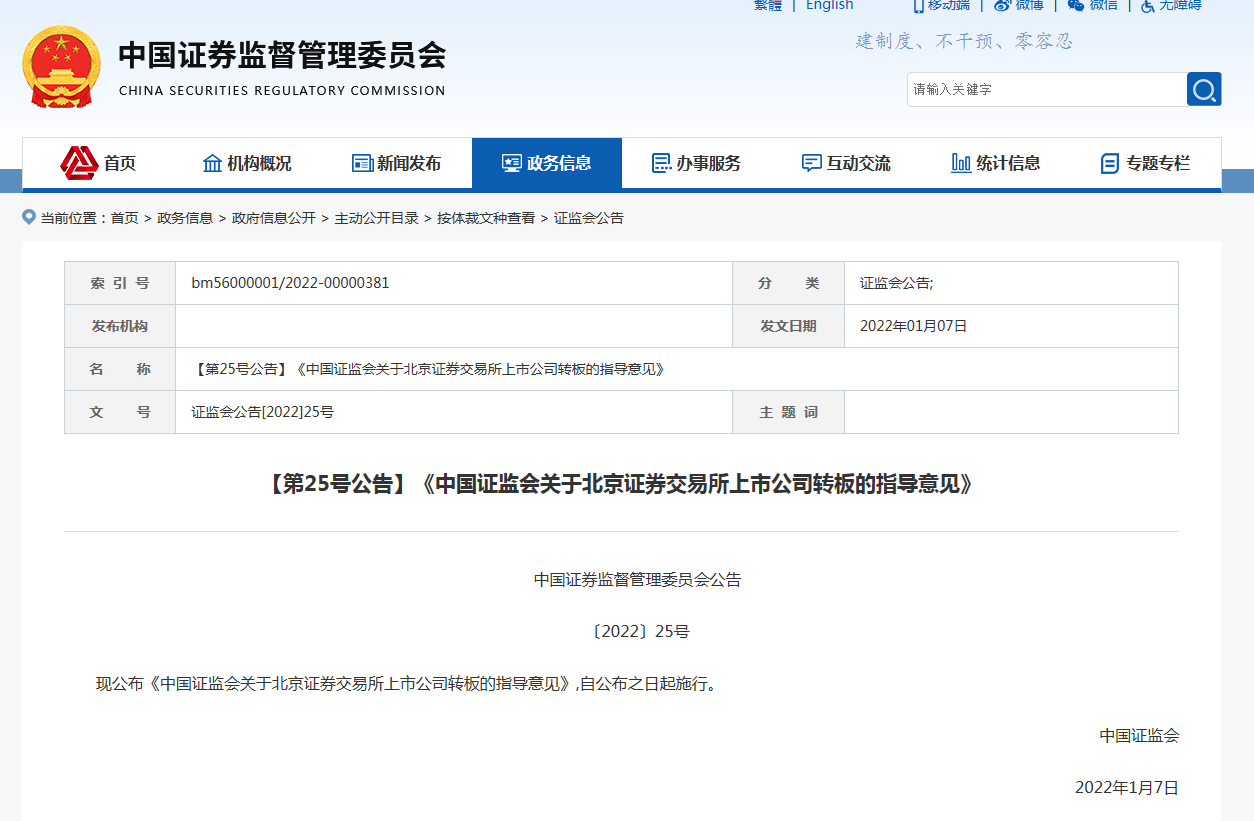Image resolution: width=1254 pixels, height=821 pixels.
Task: Open the 专题专栏 navigation menu
Action: (1146, 163)
